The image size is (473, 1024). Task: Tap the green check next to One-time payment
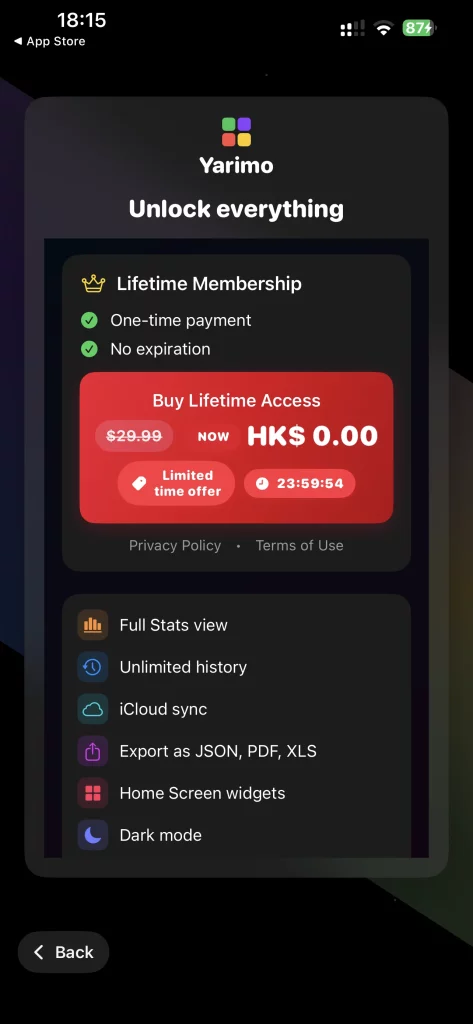point(89,321)
